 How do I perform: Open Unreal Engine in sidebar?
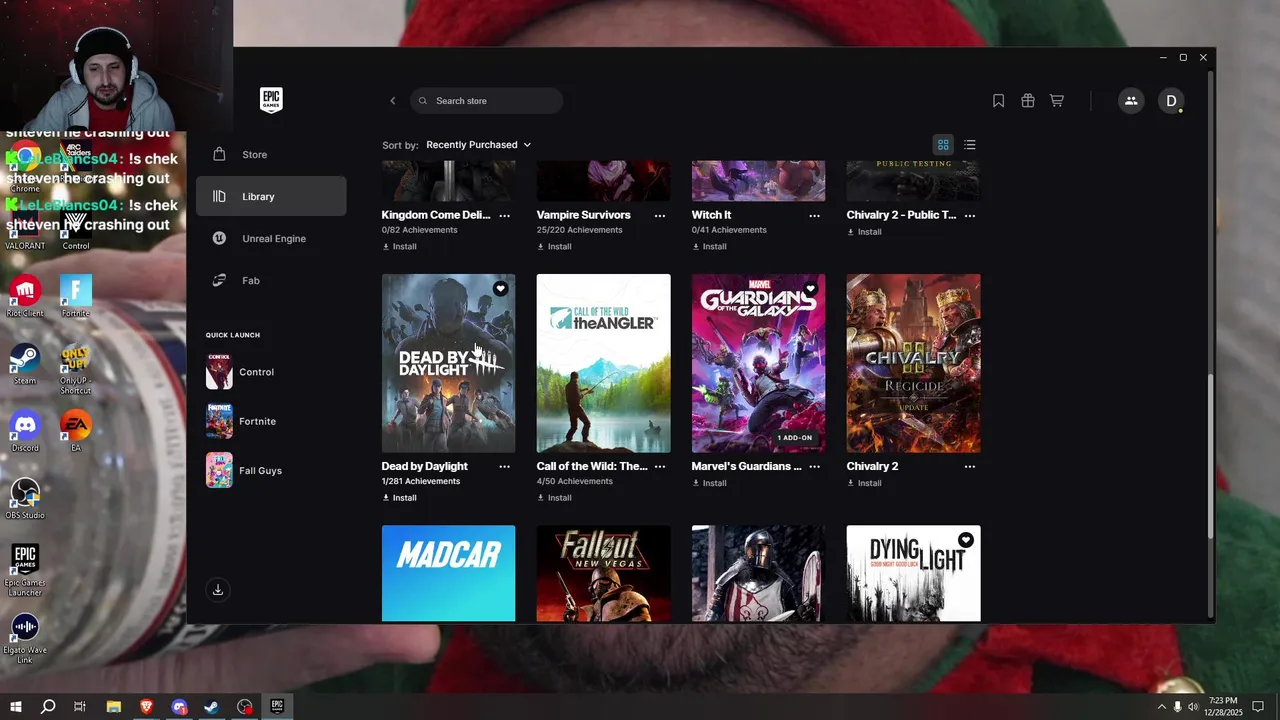271,239
